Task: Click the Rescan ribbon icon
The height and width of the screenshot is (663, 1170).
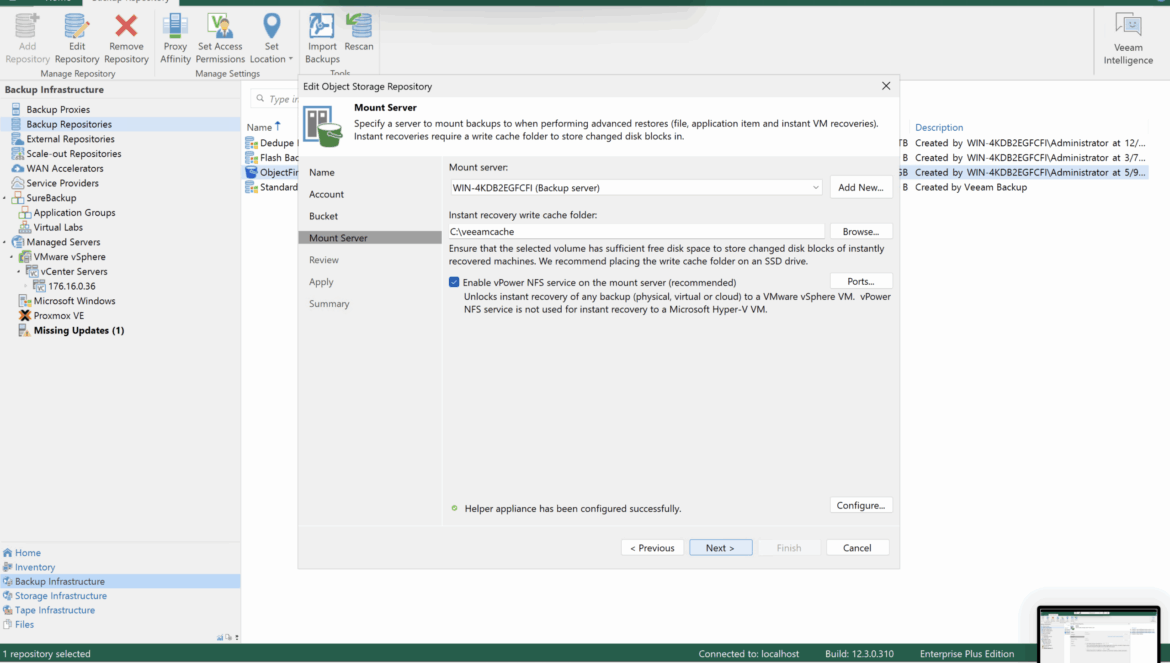Action: click(x=359, y=25)
